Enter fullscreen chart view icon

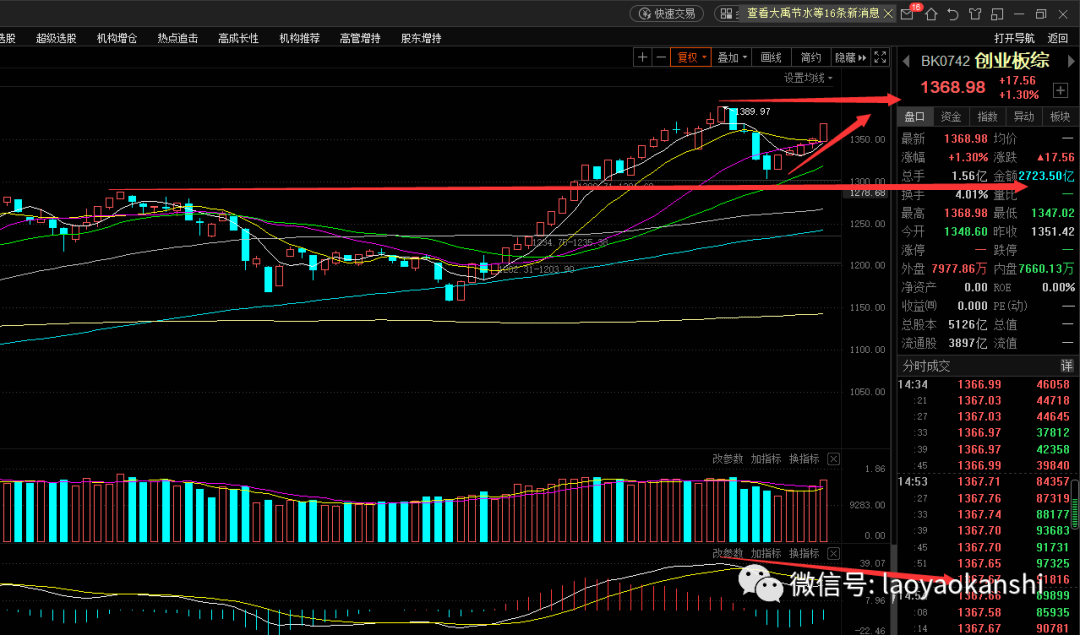tap(880, 58)
